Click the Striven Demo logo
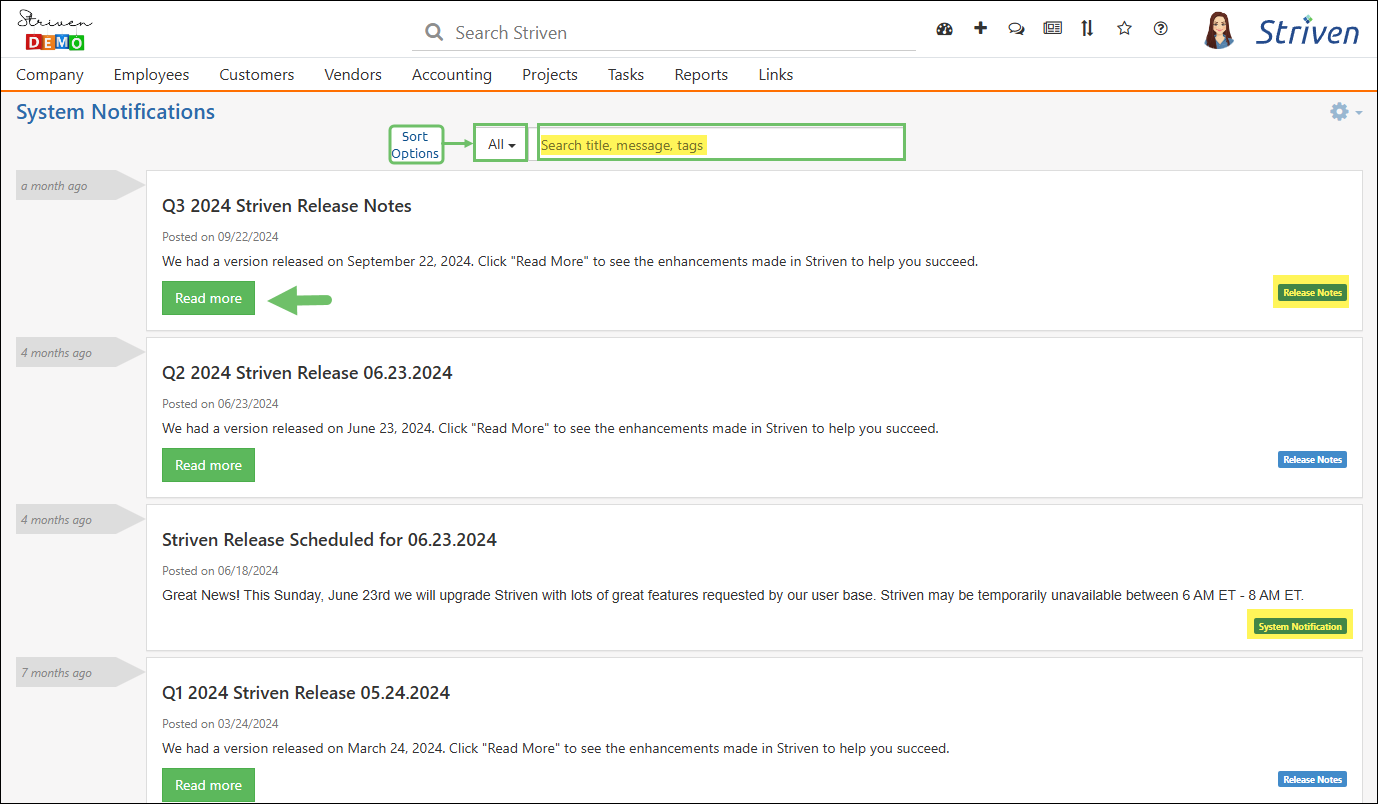1378x804 pixels. click(55, 30)
